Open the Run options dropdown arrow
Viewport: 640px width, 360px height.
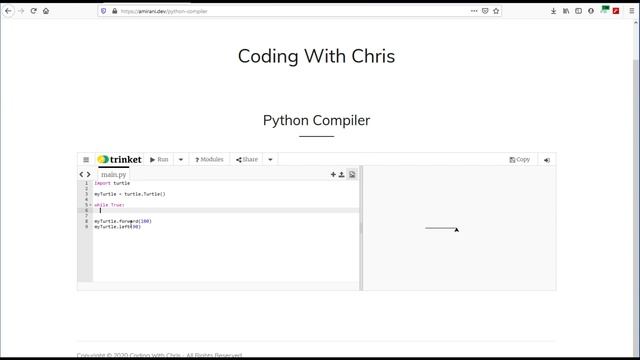[x=181, y=160]
